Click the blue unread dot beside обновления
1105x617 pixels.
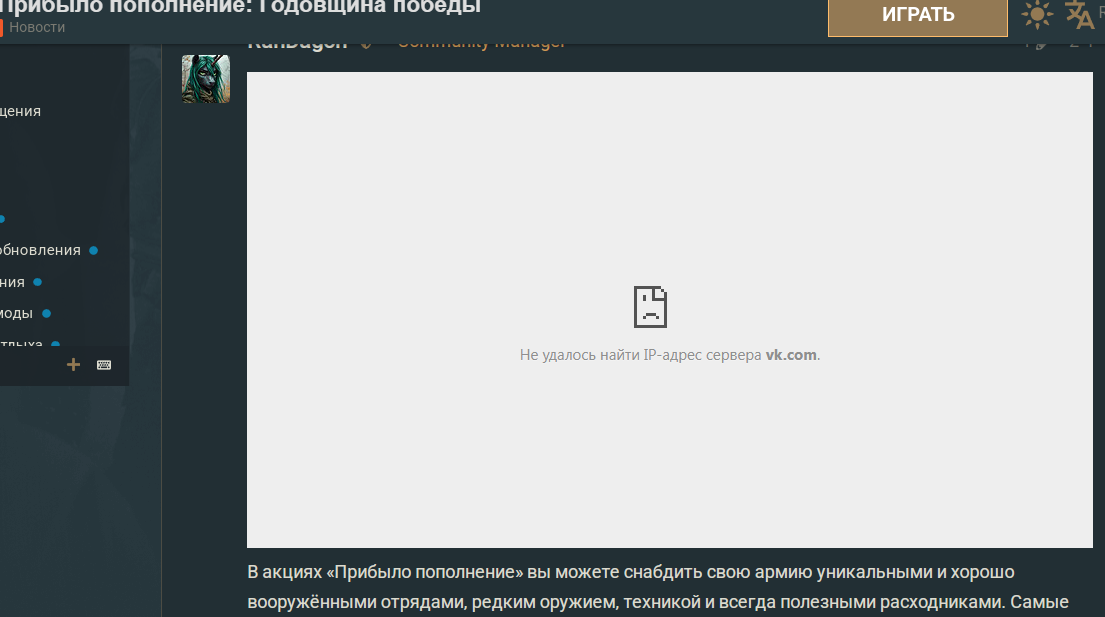click(93, 250)
